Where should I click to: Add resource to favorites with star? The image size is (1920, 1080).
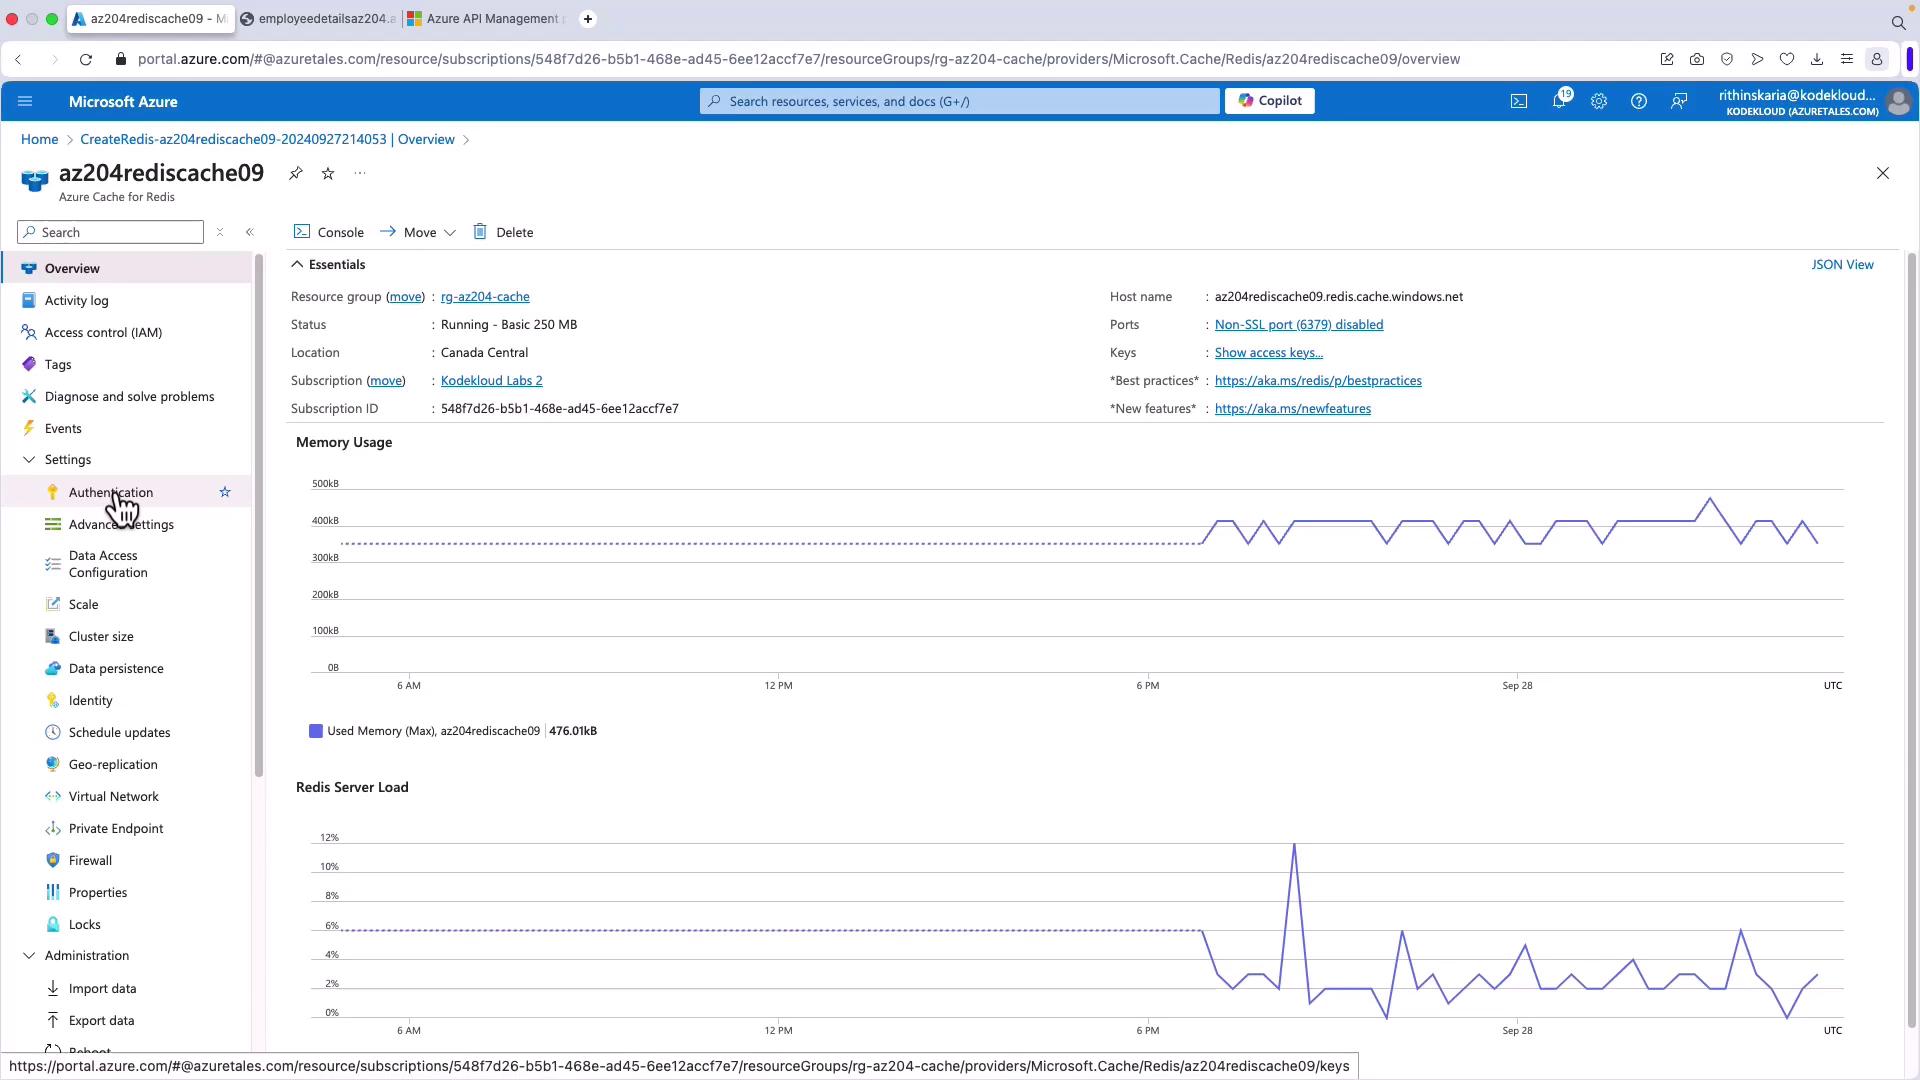328,174
